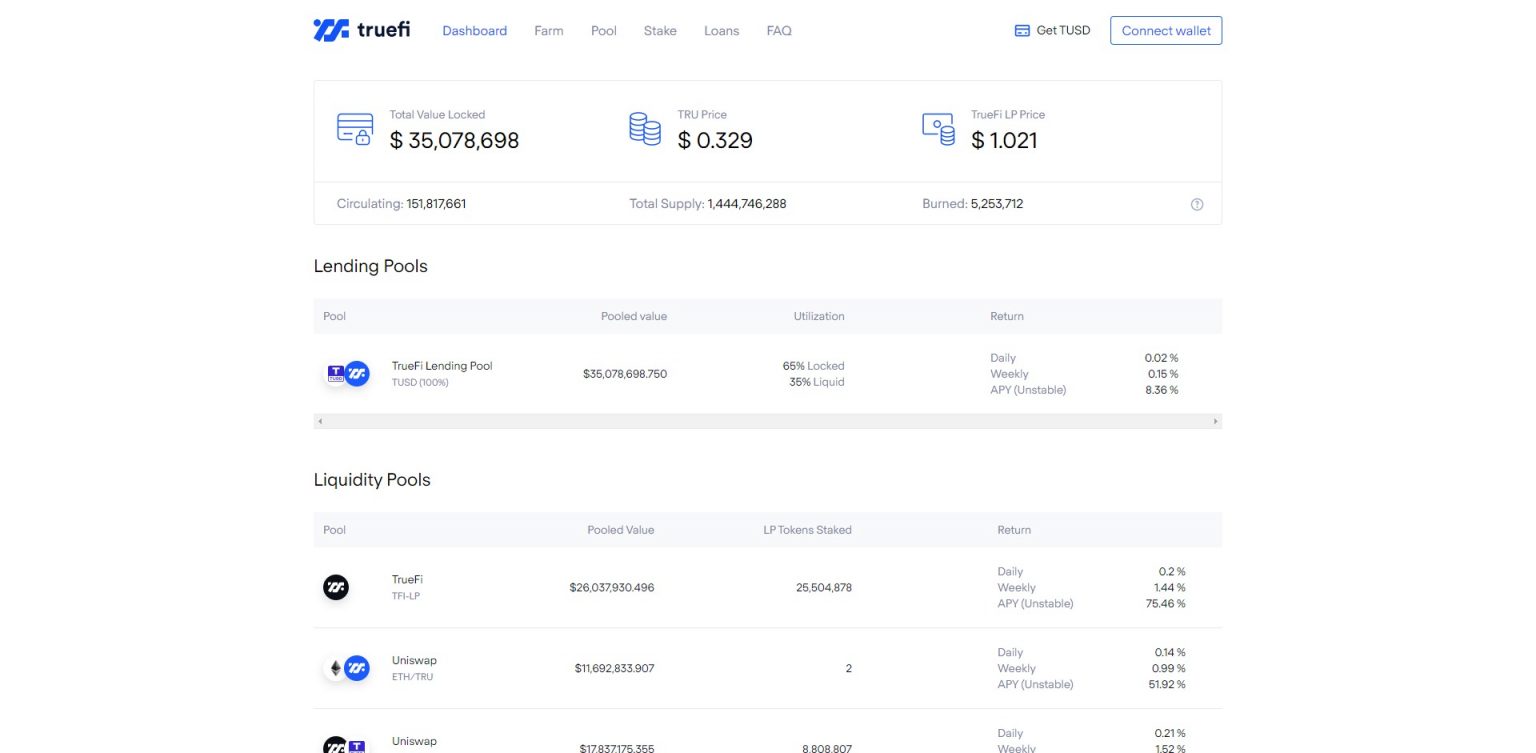Click the Get TUSD card icon
This screenshot has height=753, width=1536.
tap(1022, 31)
